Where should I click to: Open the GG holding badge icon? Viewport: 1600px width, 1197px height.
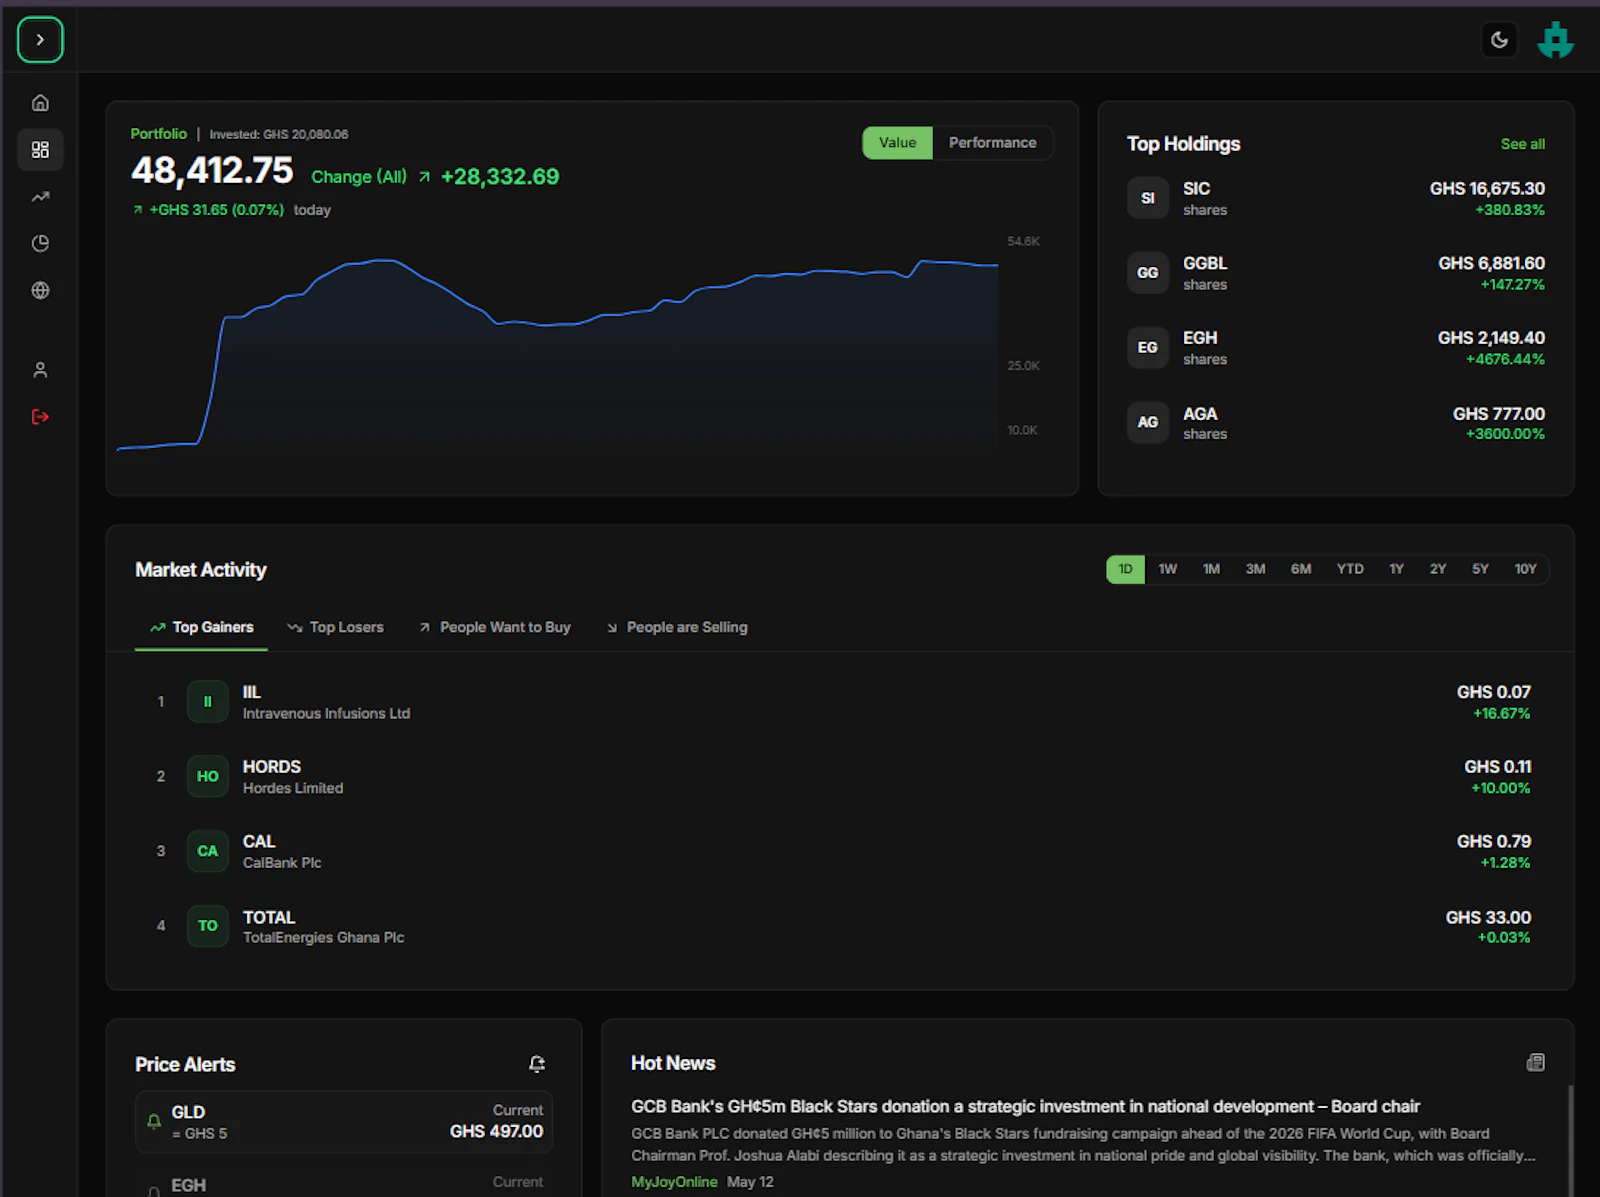tap(1147, 273)
